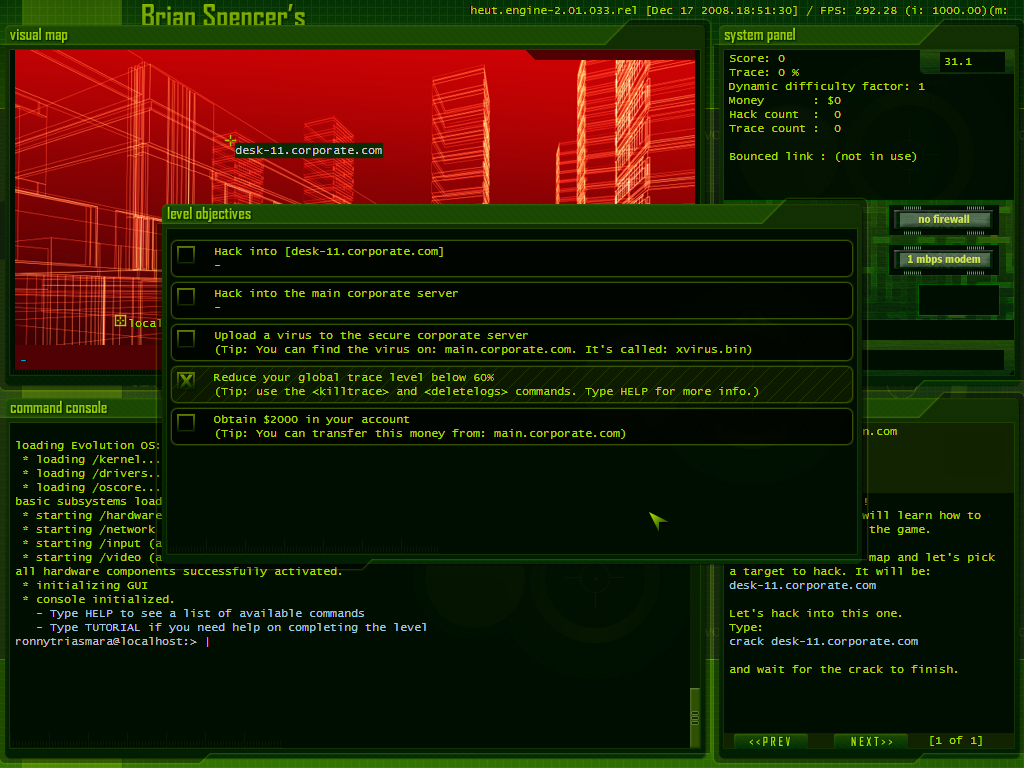This screenshot has width=1024, height=768.
Task: Select the localhost node icon on map
Action: tap(120, 321)
